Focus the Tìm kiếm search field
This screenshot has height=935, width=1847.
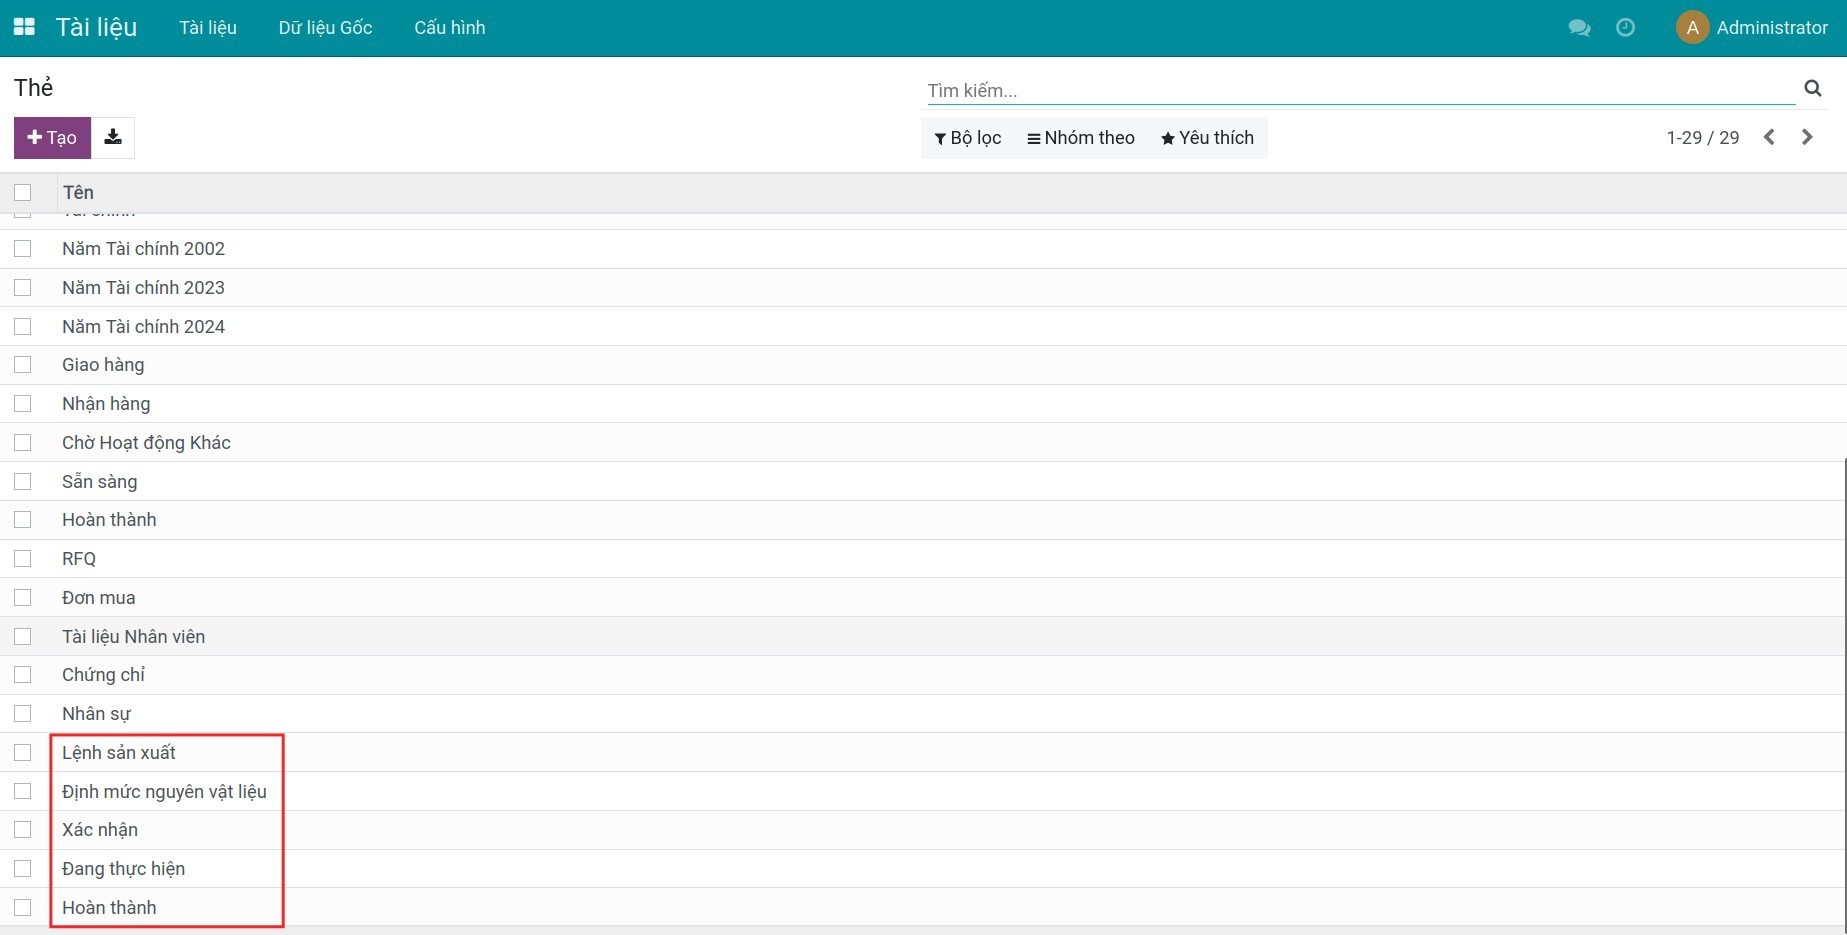[1360, 91]
